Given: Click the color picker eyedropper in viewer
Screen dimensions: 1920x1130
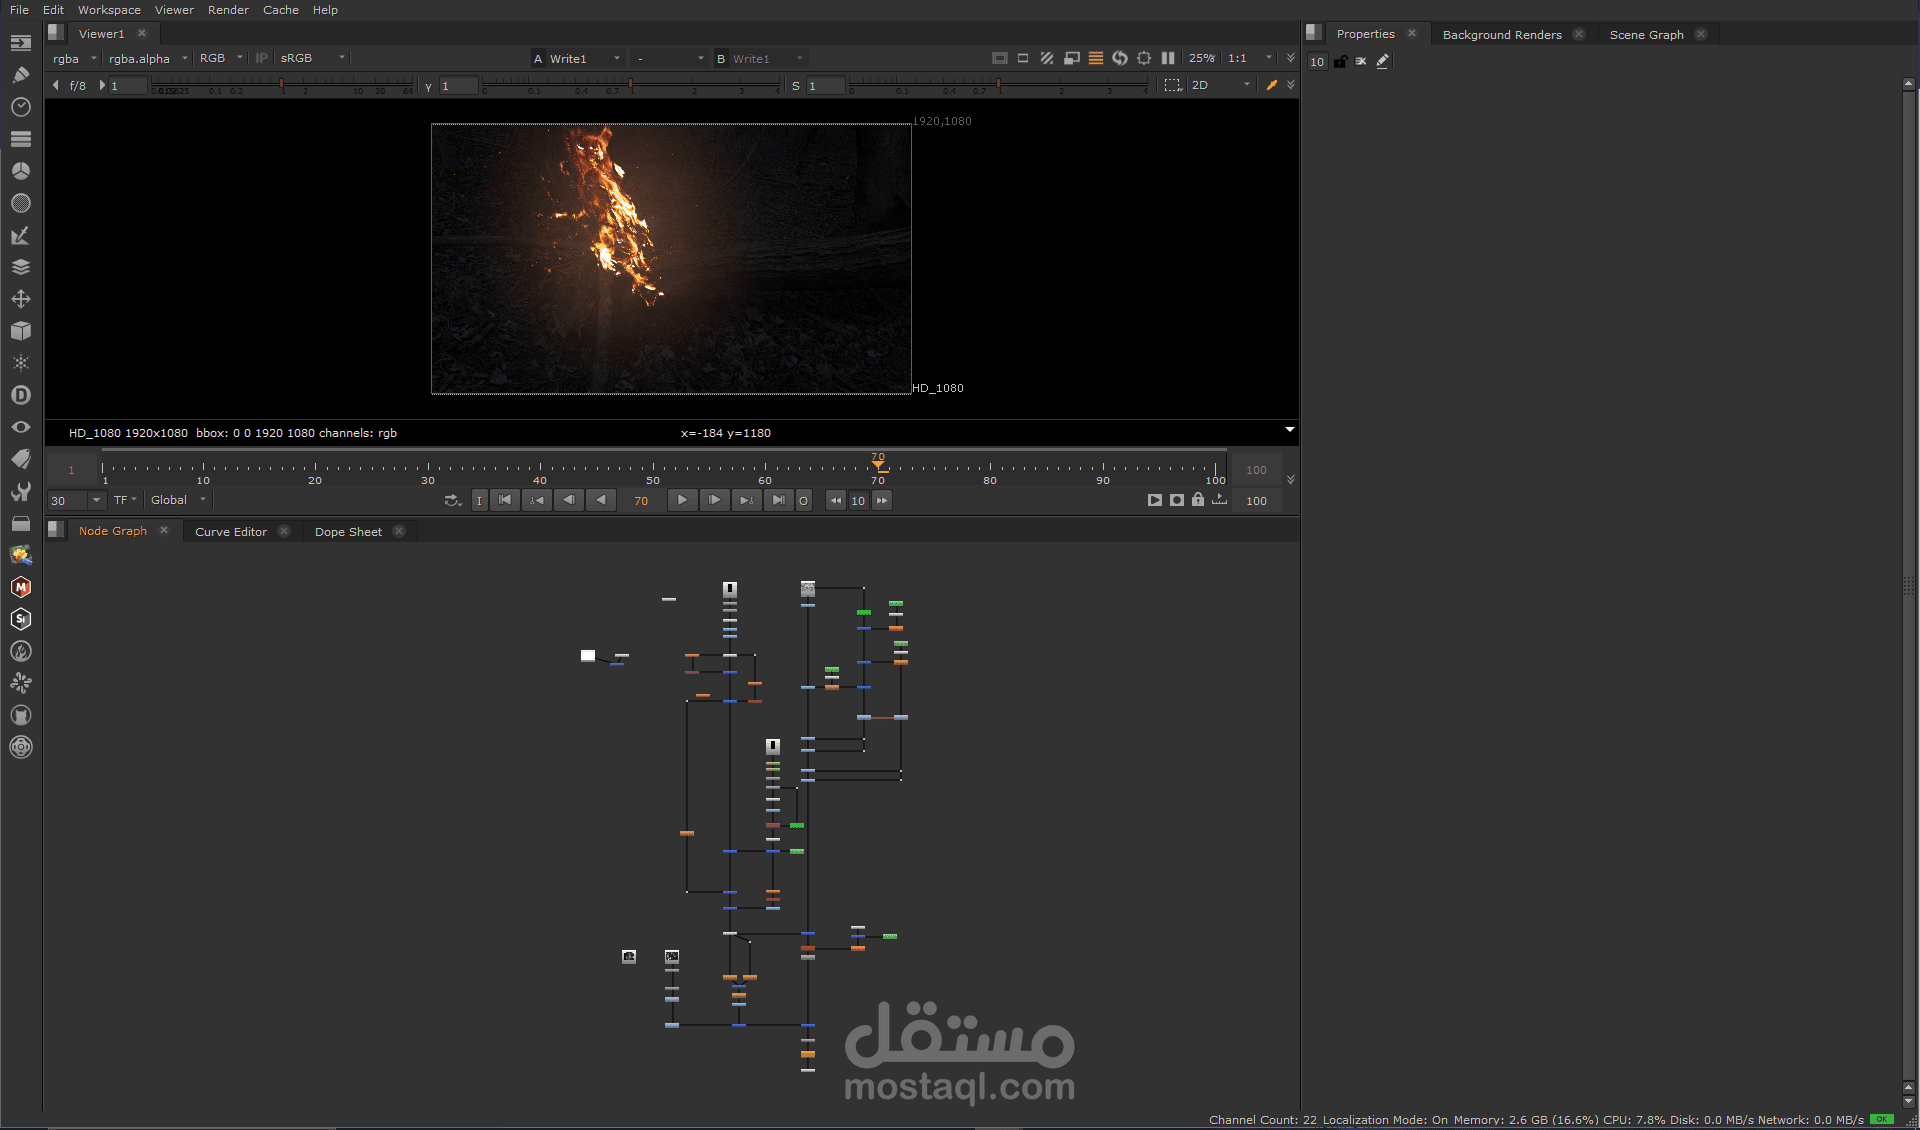Looking at the screenshot, I should click(1271, 85).
